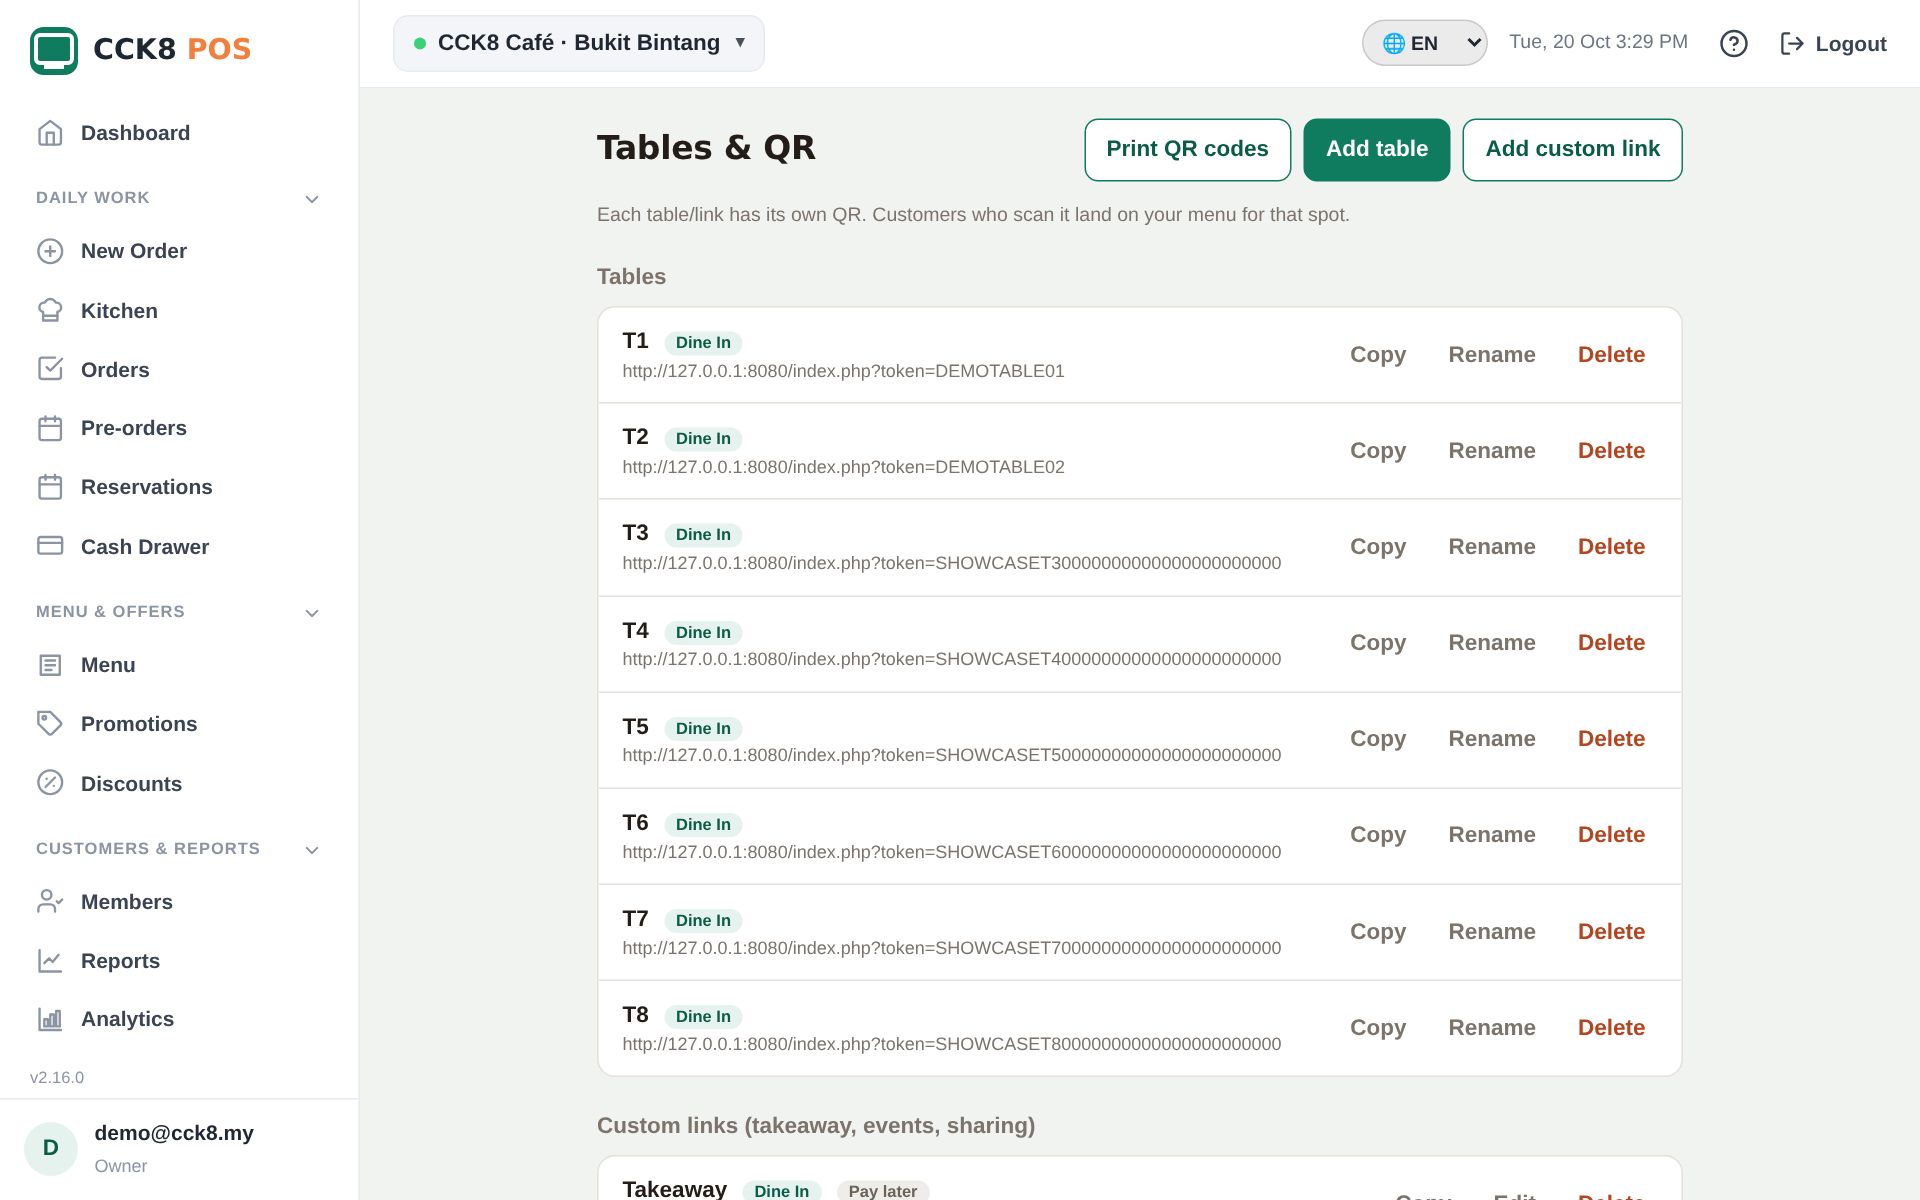Click the New Order plus icon
This screenshot has height=1200, width=1920.
tap(50, 251)
